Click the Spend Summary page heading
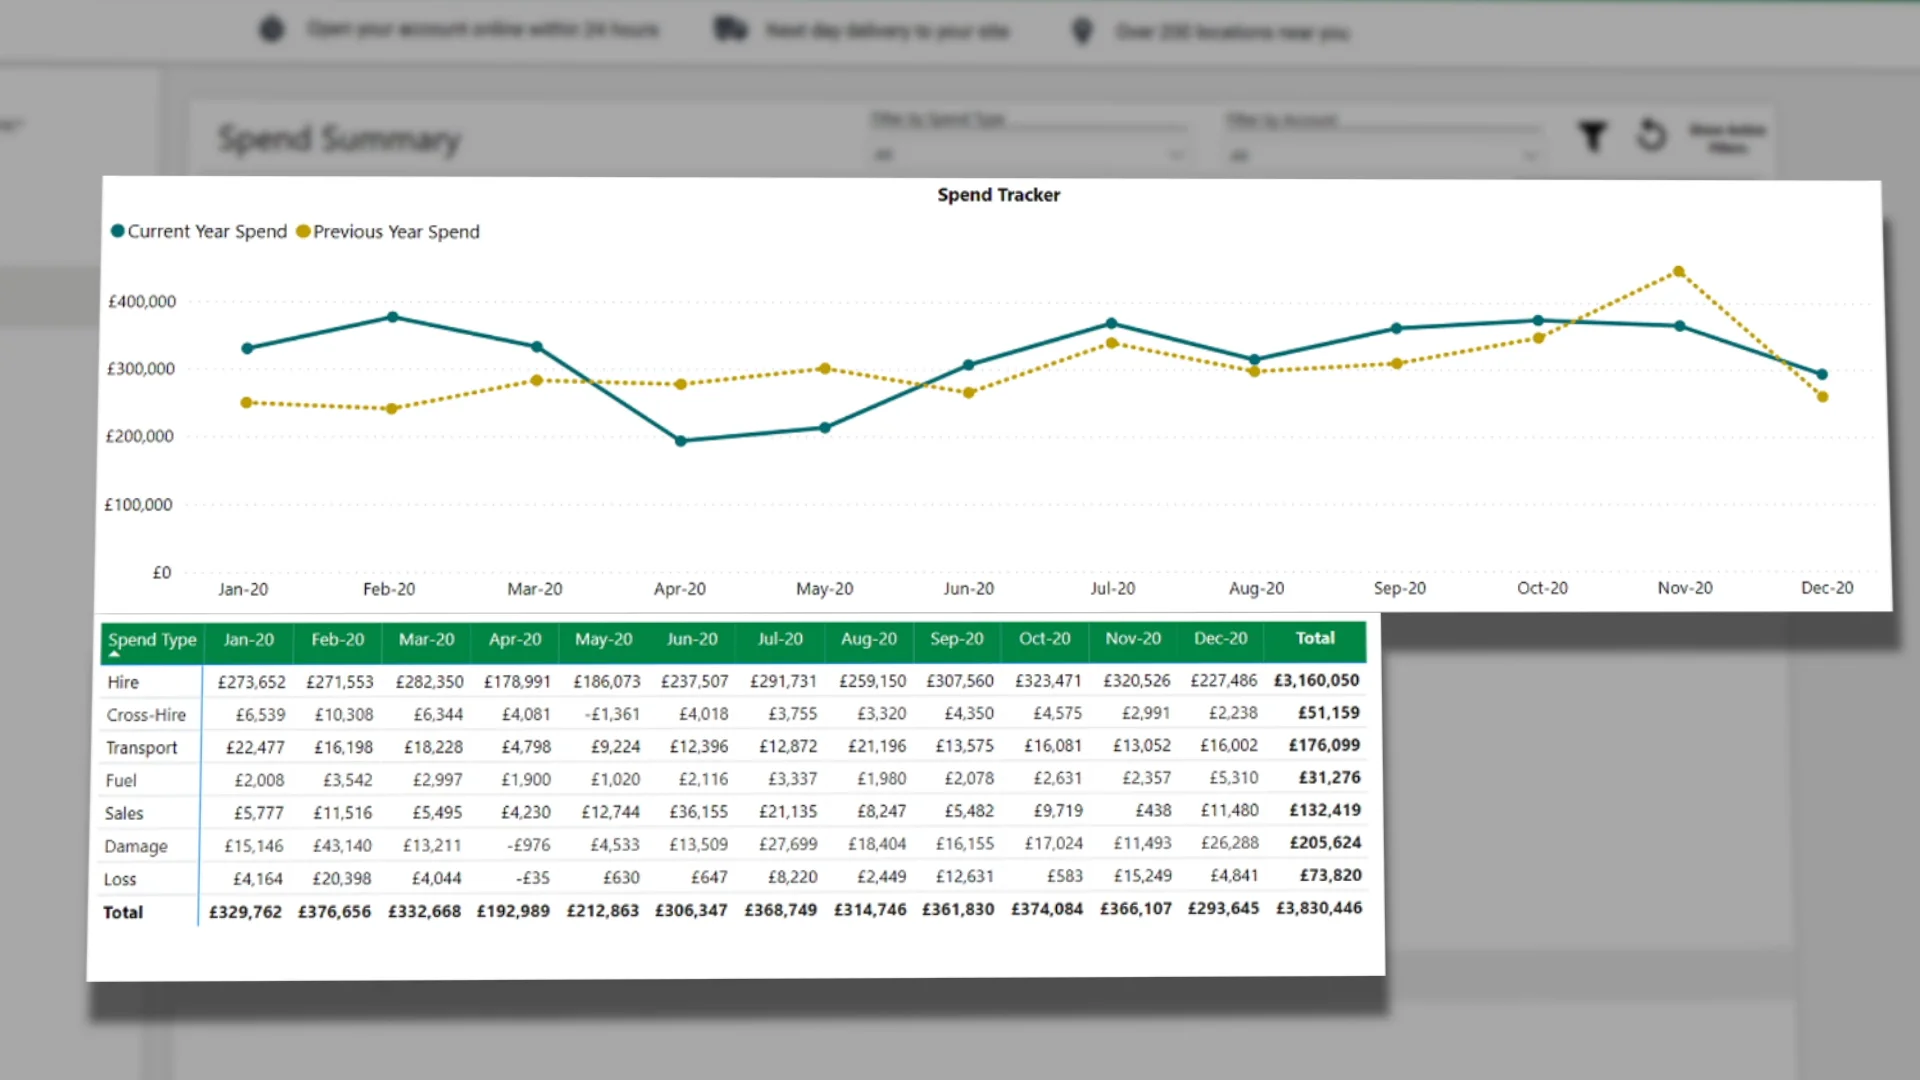 click(x=339, y=139)
